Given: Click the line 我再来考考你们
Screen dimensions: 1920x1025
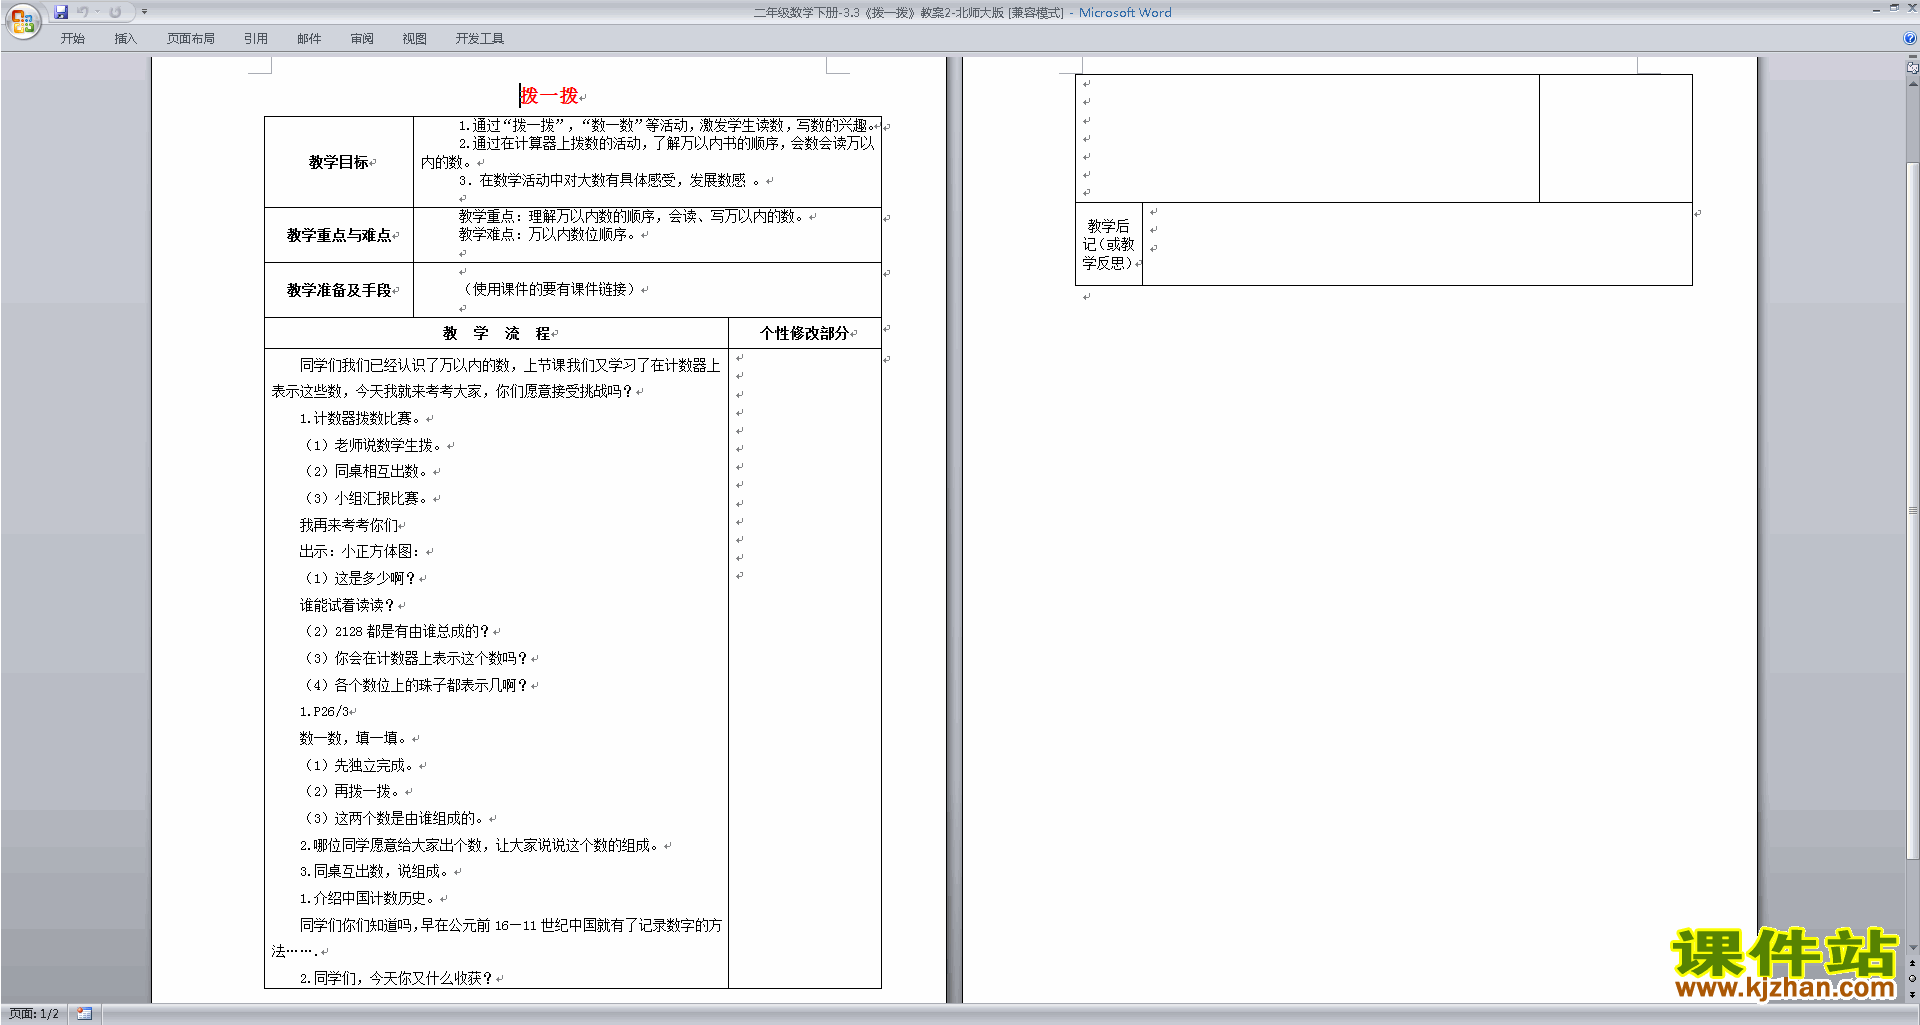Looking at the screenshot, I should tap(348, 525).
